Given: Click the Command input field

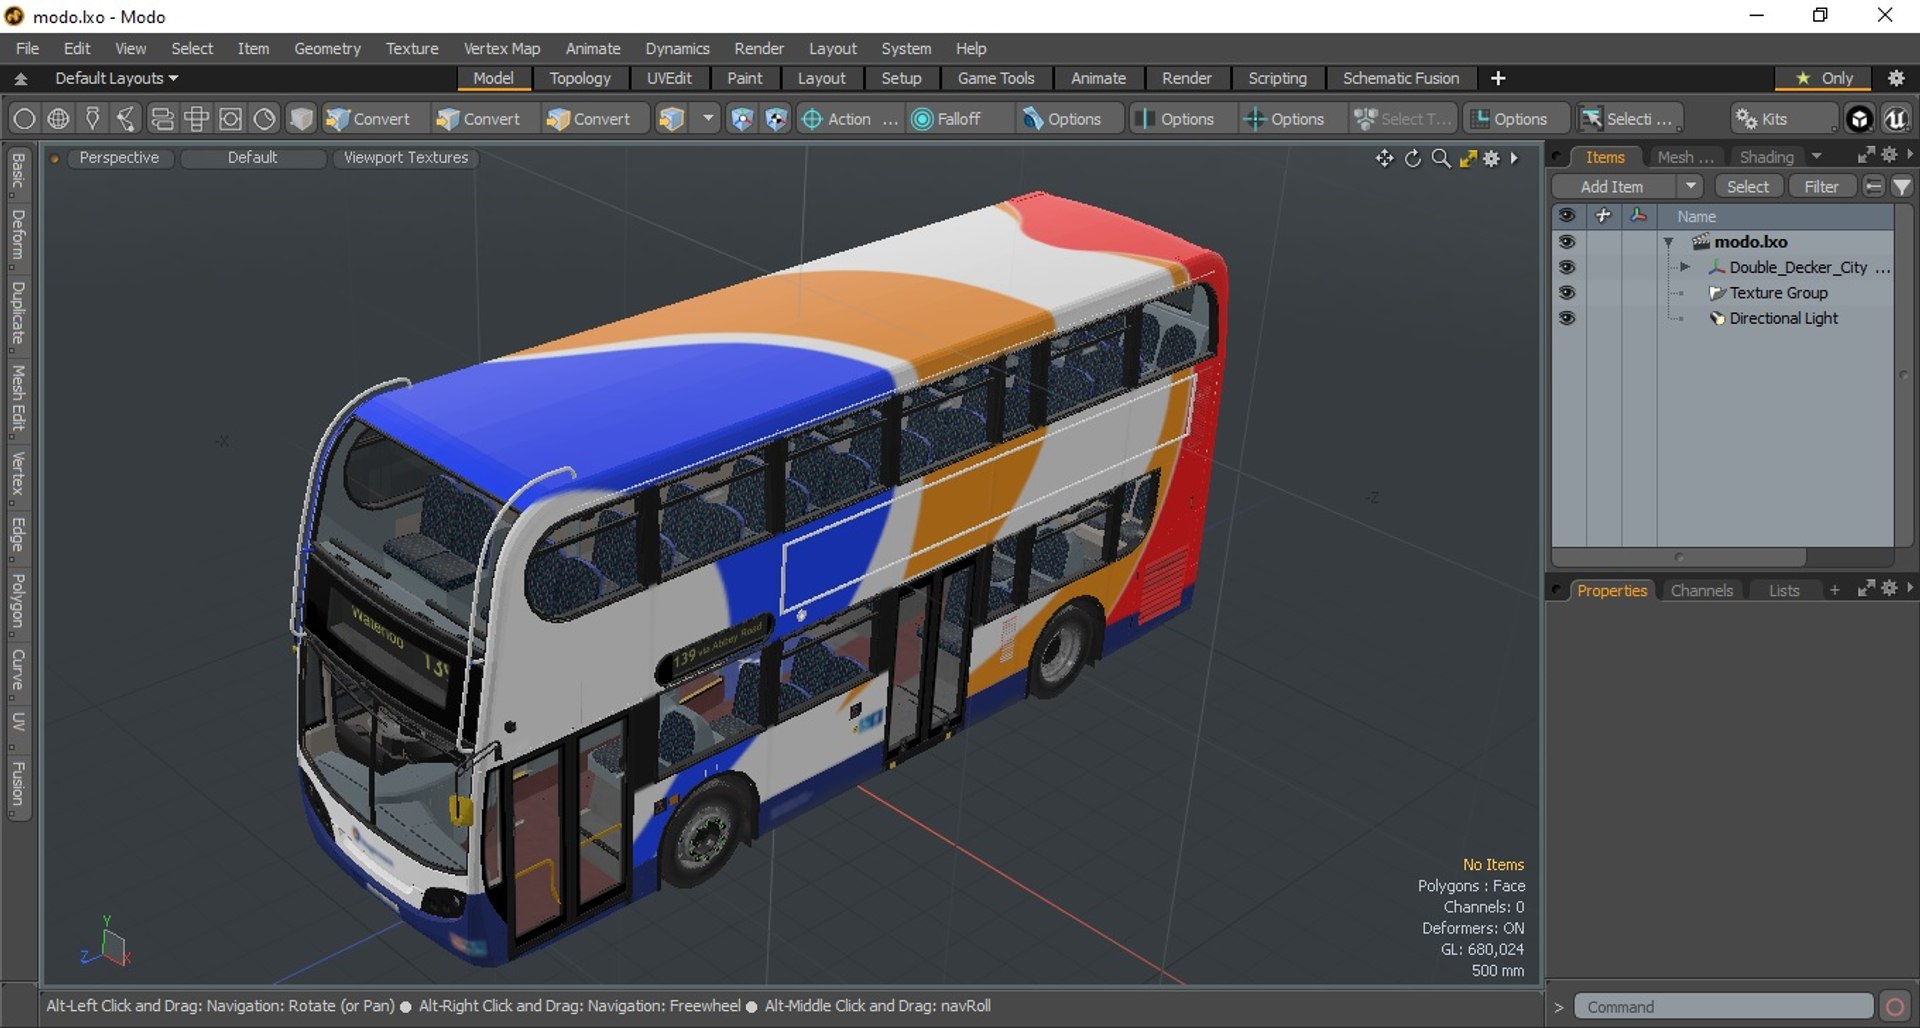Looking at the screenshot, I should (1723, 1006).
